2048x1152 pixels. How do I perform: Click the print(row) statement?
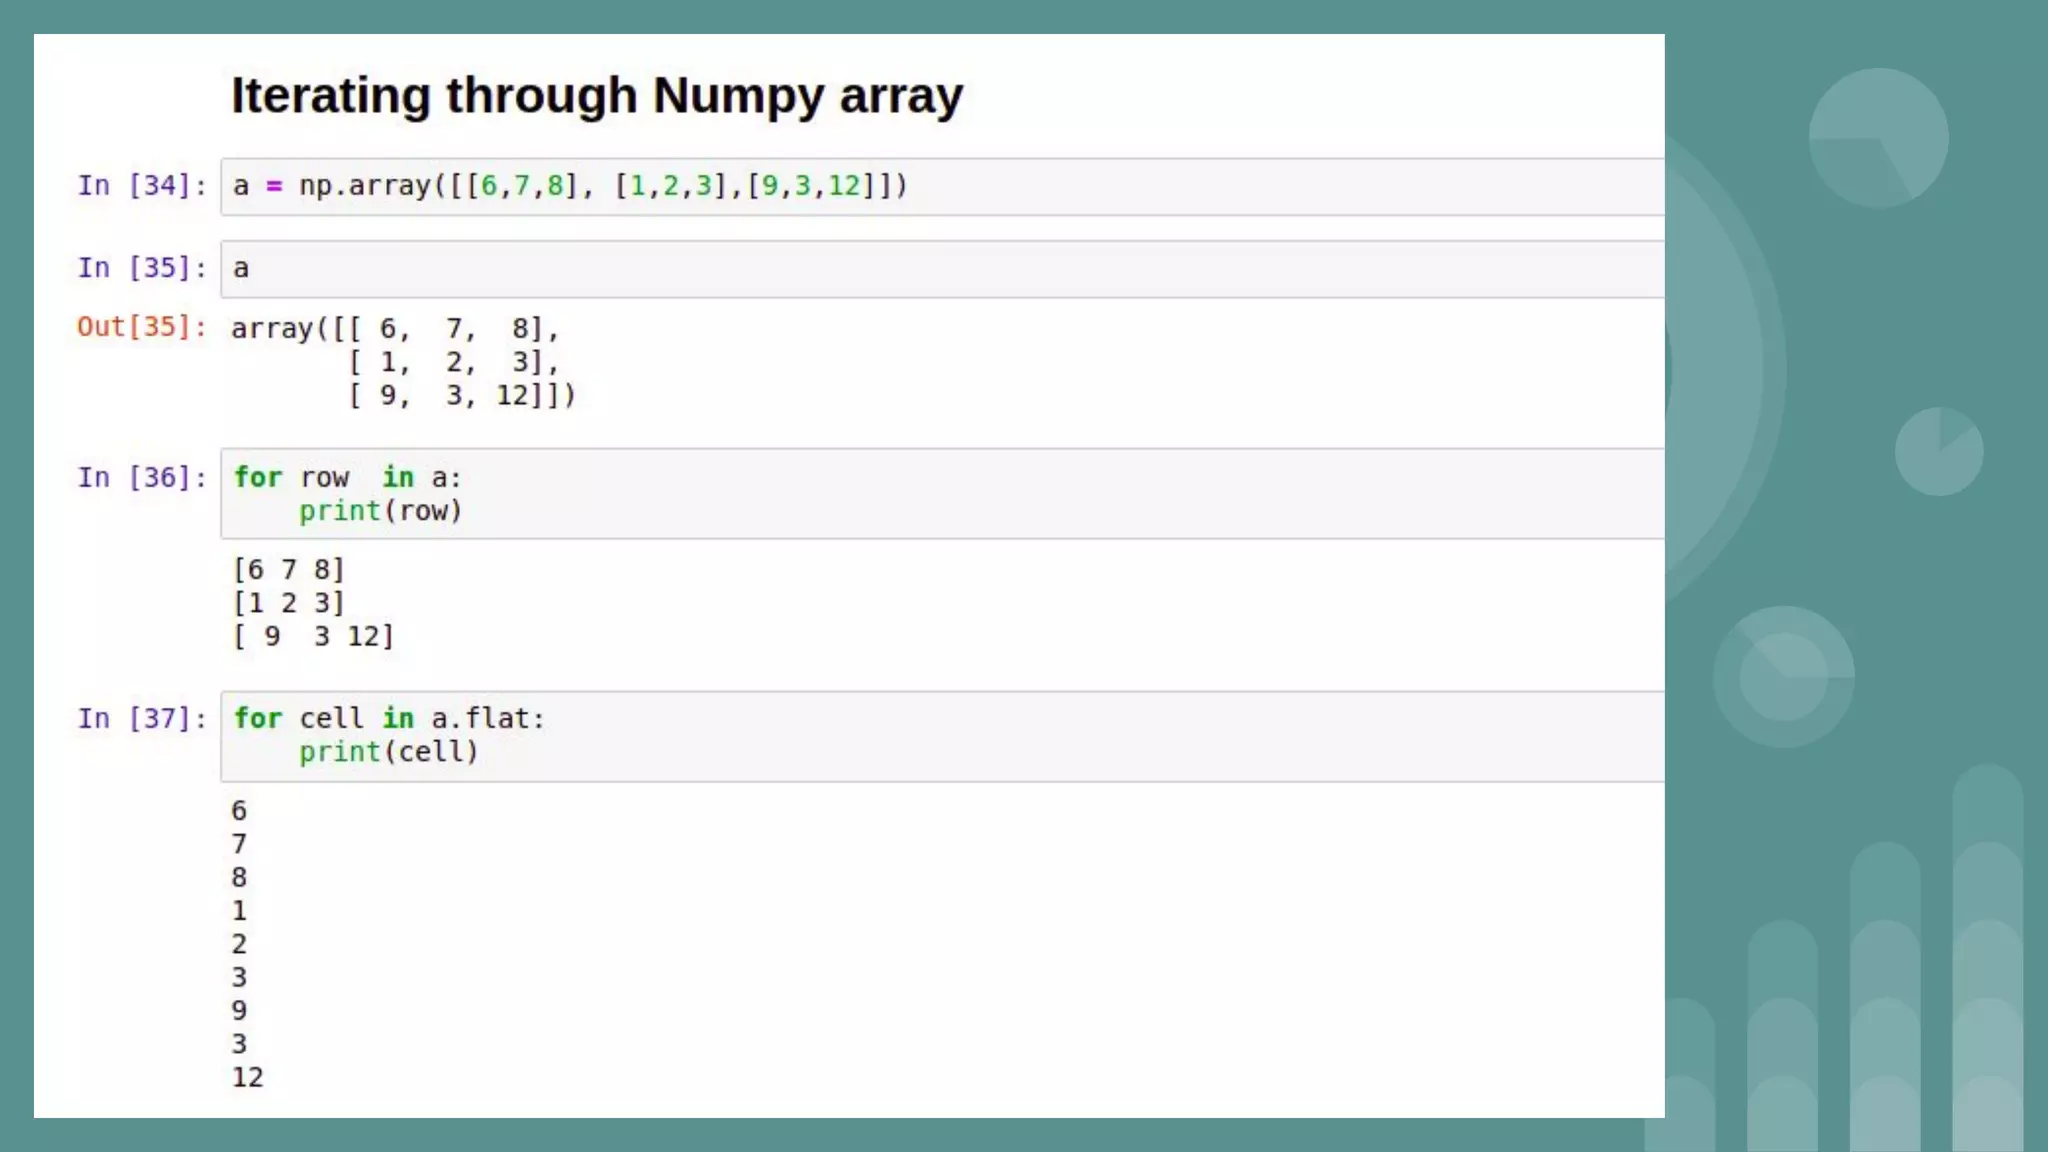(x=380, y=511)
